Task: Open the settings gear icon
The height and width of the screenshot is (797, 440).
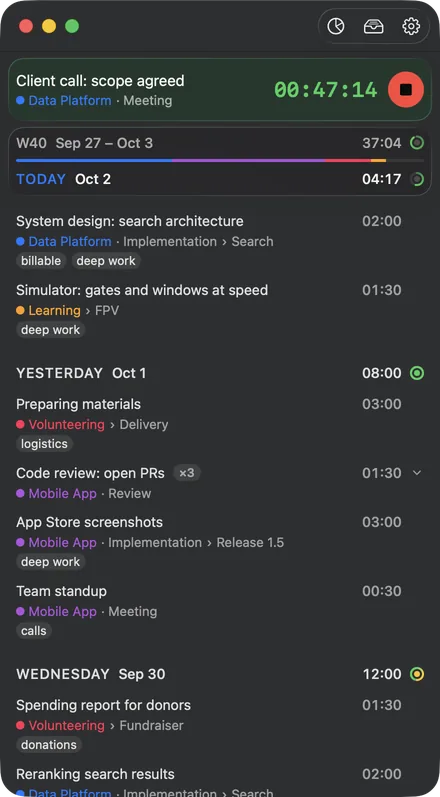Action: pos(411,26)
